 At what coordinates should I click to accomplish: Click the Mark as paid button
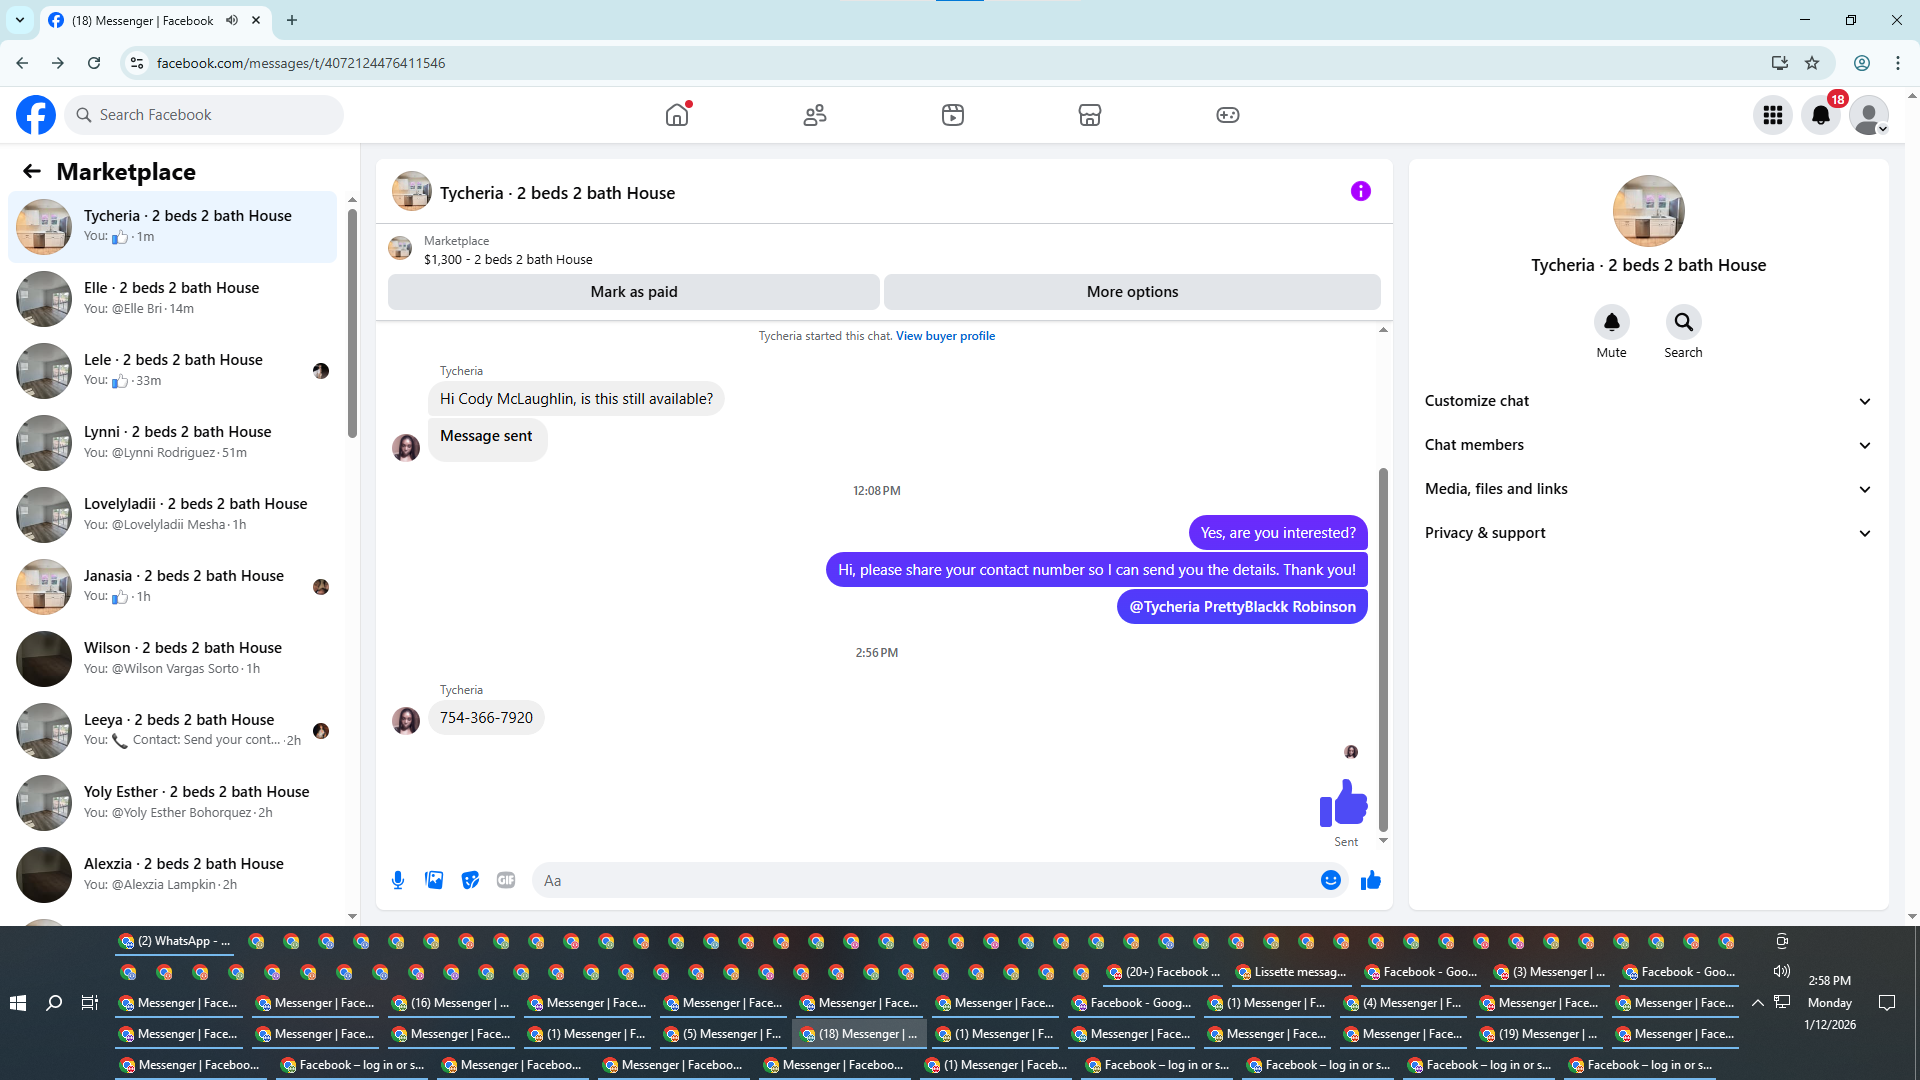pyautogui.click(x=633, y=292)
